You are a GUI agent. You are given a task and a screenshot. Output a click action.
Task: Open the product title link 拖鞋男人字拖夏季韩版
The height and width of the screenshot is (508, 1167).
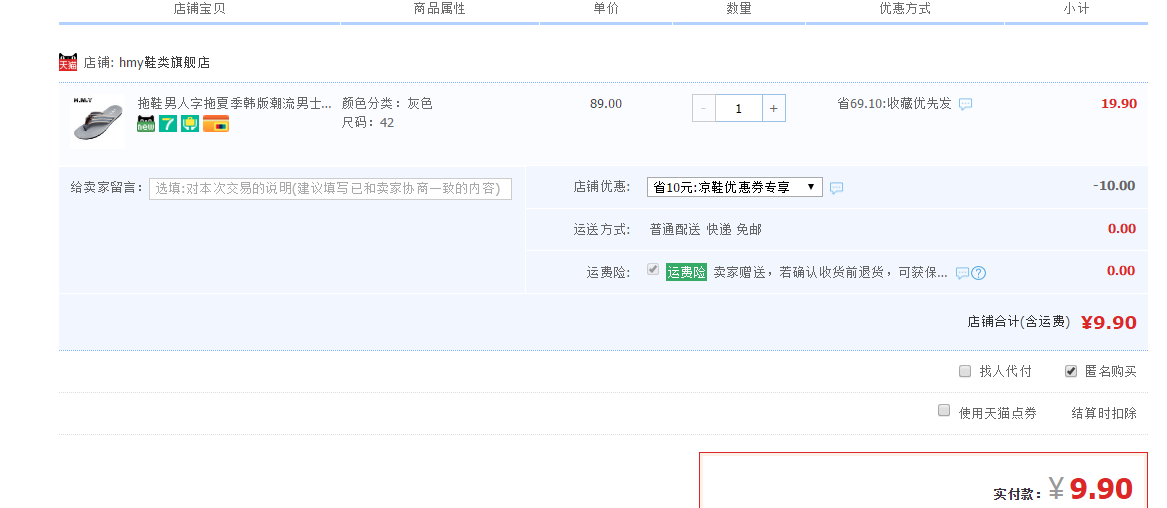[x=234, y=103]
